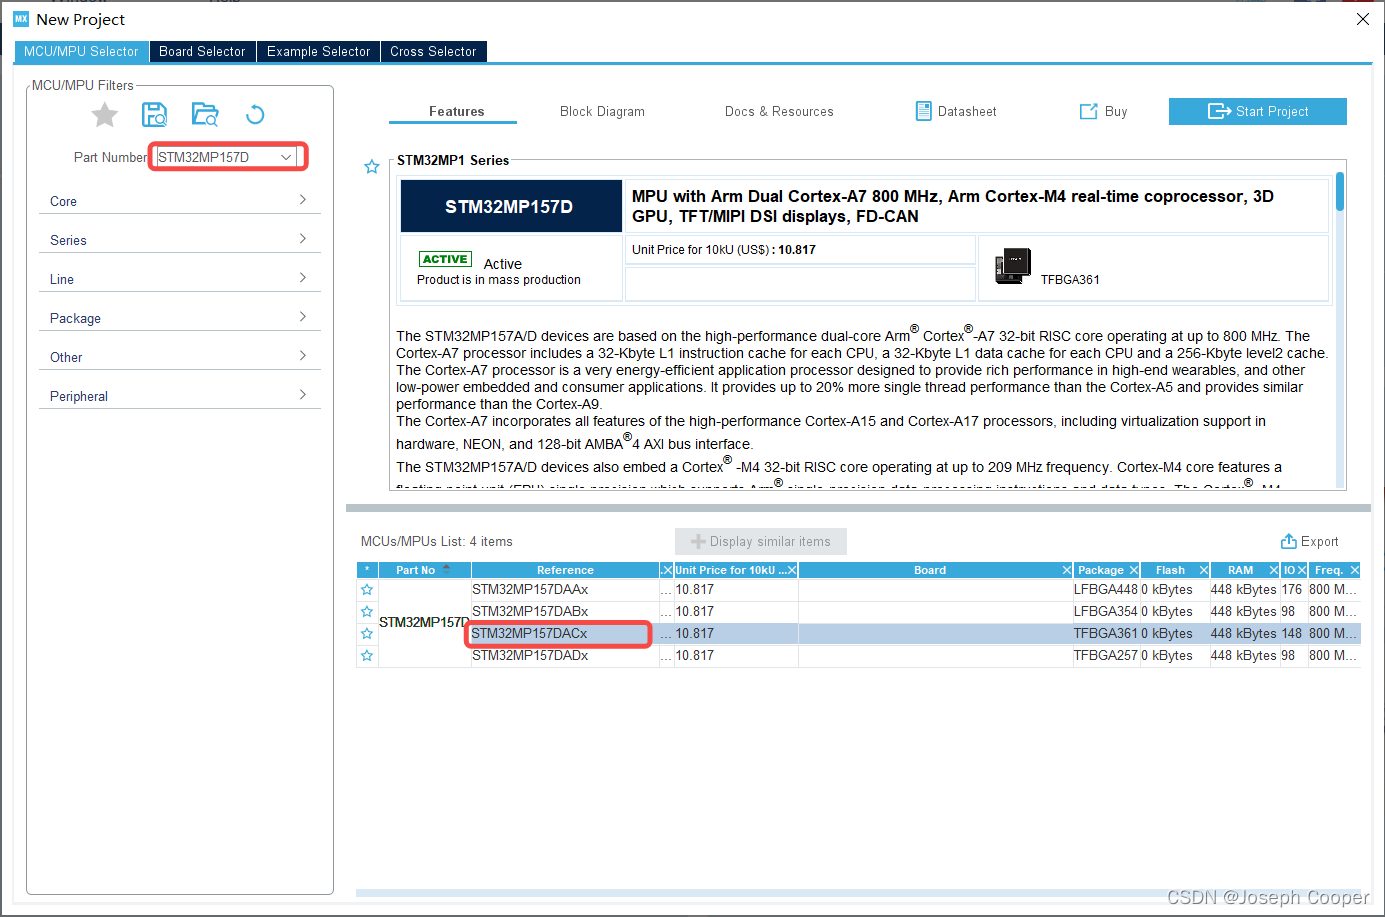Remove the Freq. column with its X
The image size is (1385, 917).
coord(1355,570)
